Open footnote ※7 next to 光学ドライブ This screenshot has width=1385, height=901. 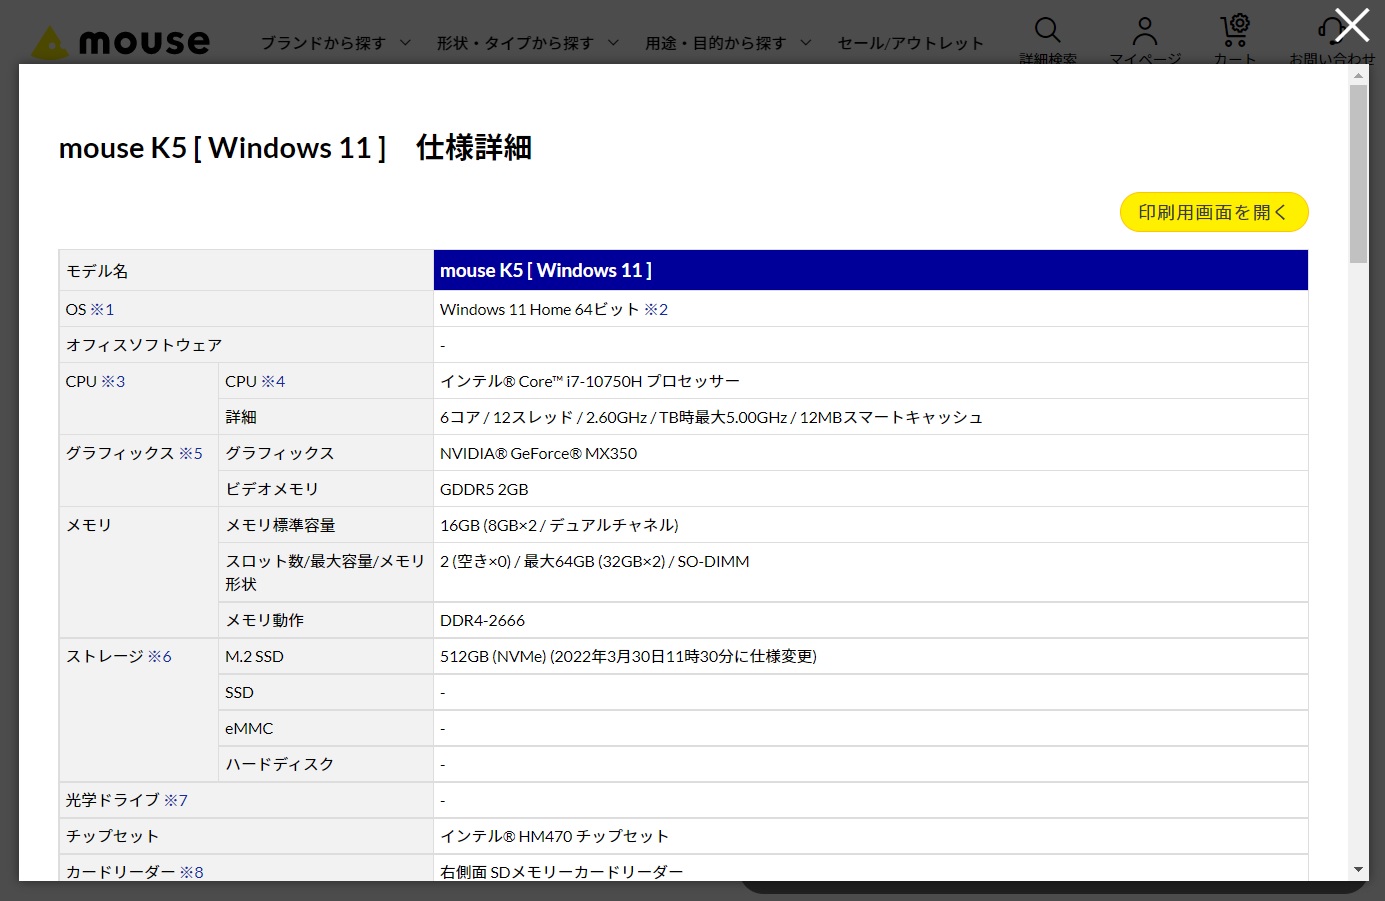(x=176, y=800)
